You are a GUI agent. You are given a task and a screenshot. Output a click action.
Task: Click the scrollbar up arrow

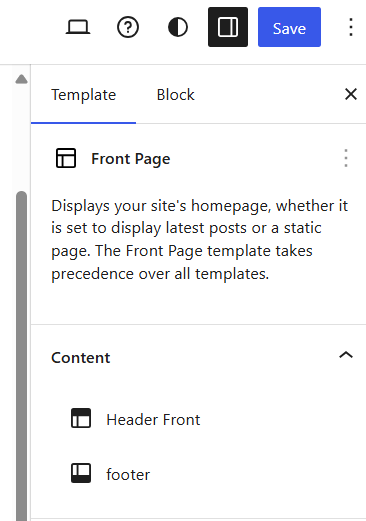coord(21,79)
